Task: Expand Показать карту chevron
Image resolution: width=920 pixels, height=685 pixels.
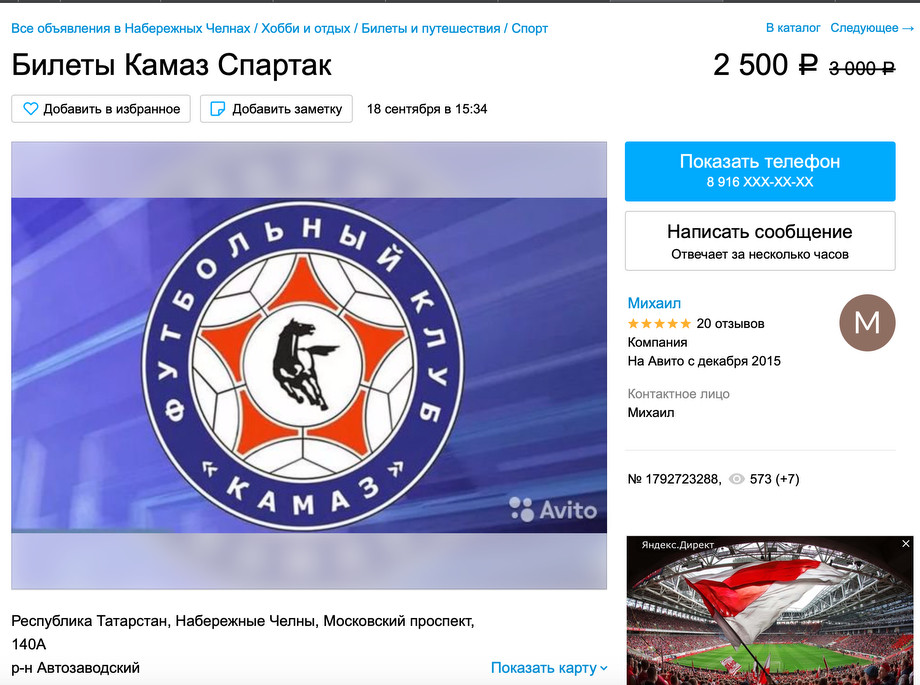Action: (x=604, y=668)
